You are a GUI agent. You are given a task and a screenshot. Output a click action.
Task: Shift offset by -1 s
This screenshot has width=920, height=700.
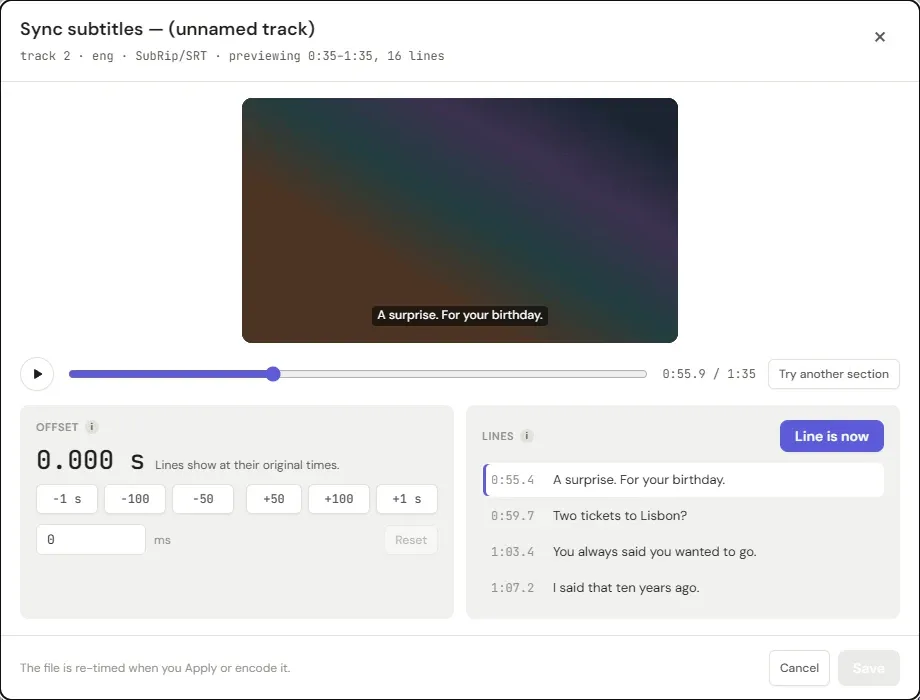click(67, 499)
